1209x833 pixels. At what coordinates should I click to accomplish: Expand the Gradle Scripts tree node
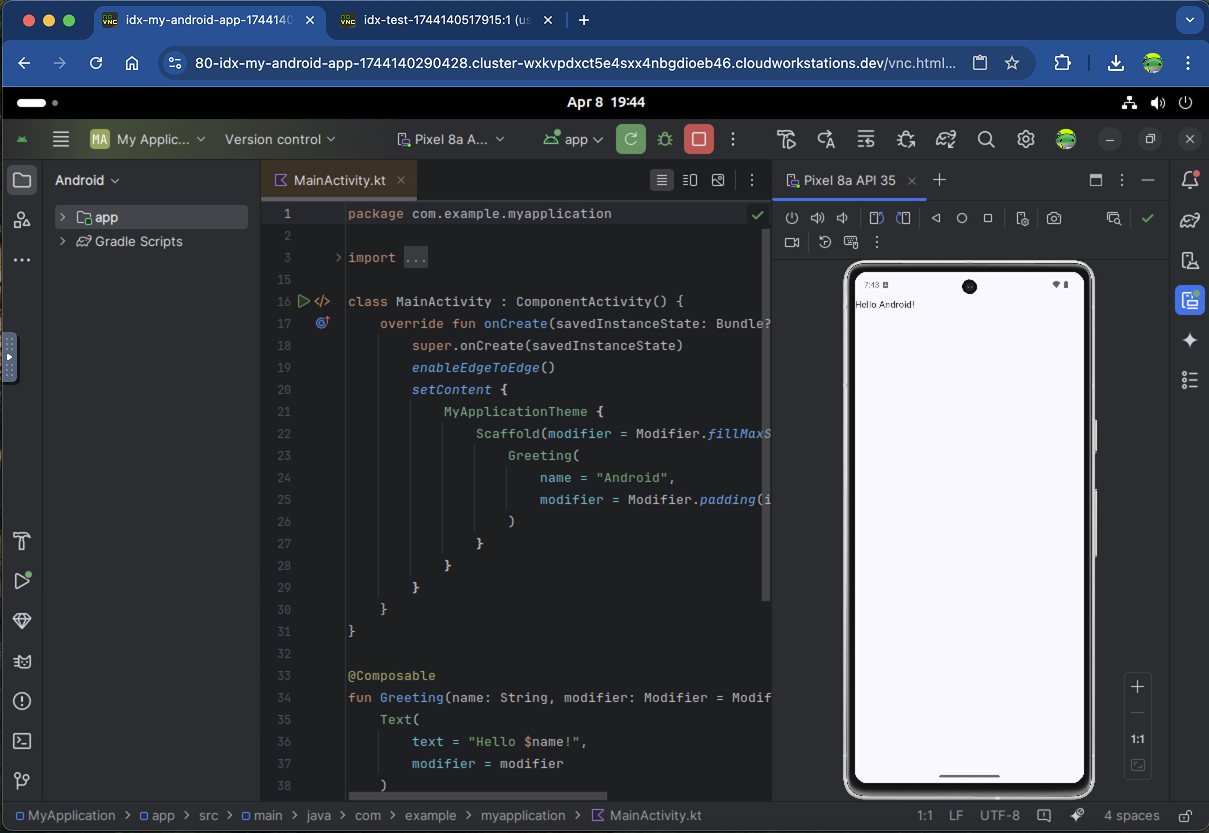click(62, 241)
